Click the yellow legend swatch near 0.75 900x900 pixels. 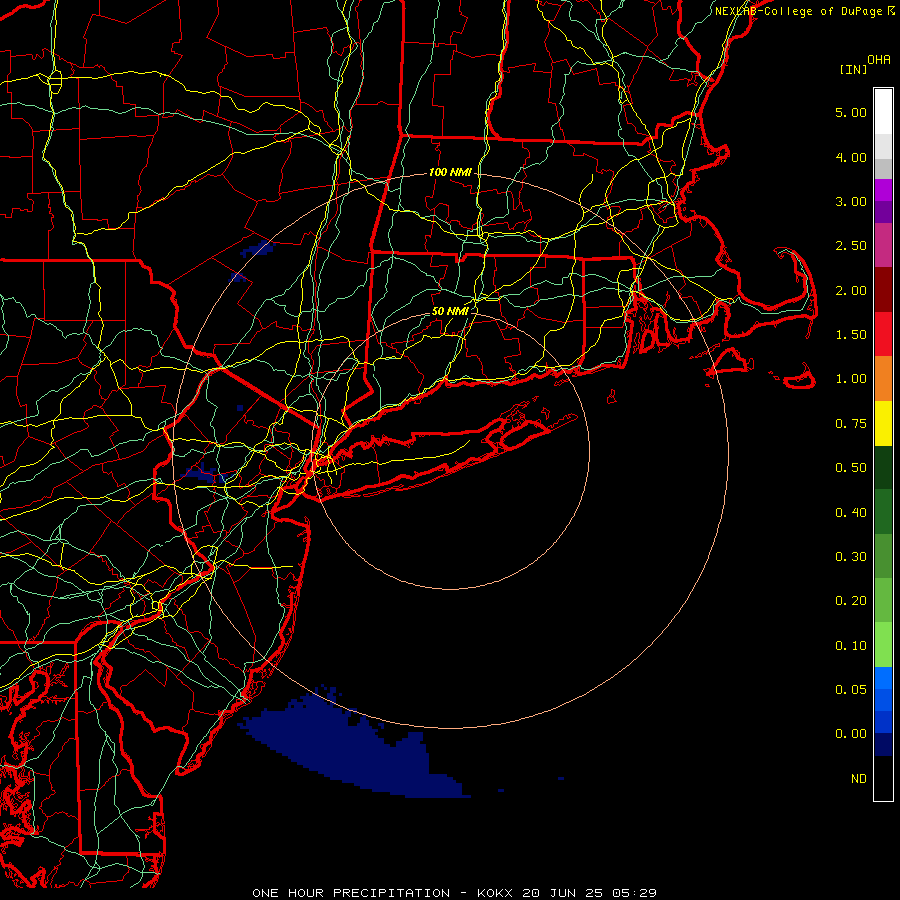tap(883, 423)
